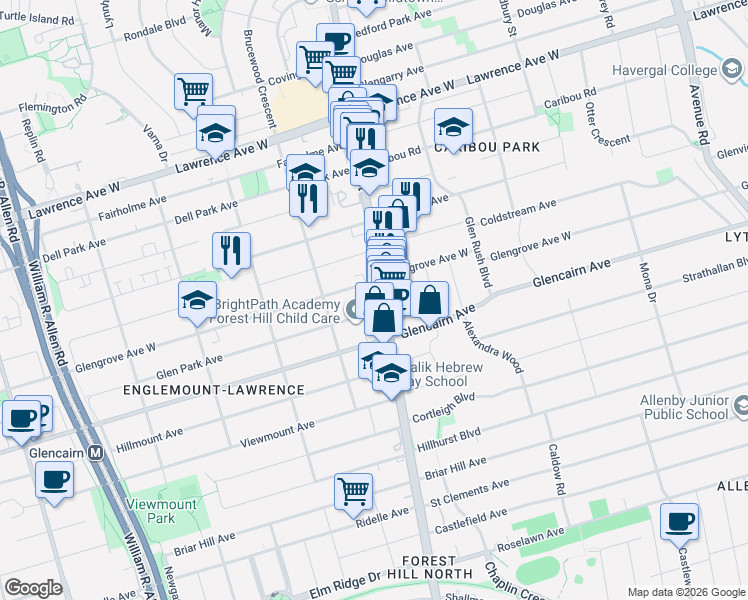Click the BrightPath Academy Forest Hill Child Care label
The image size is (748, 600).
[x=277, y=311]
